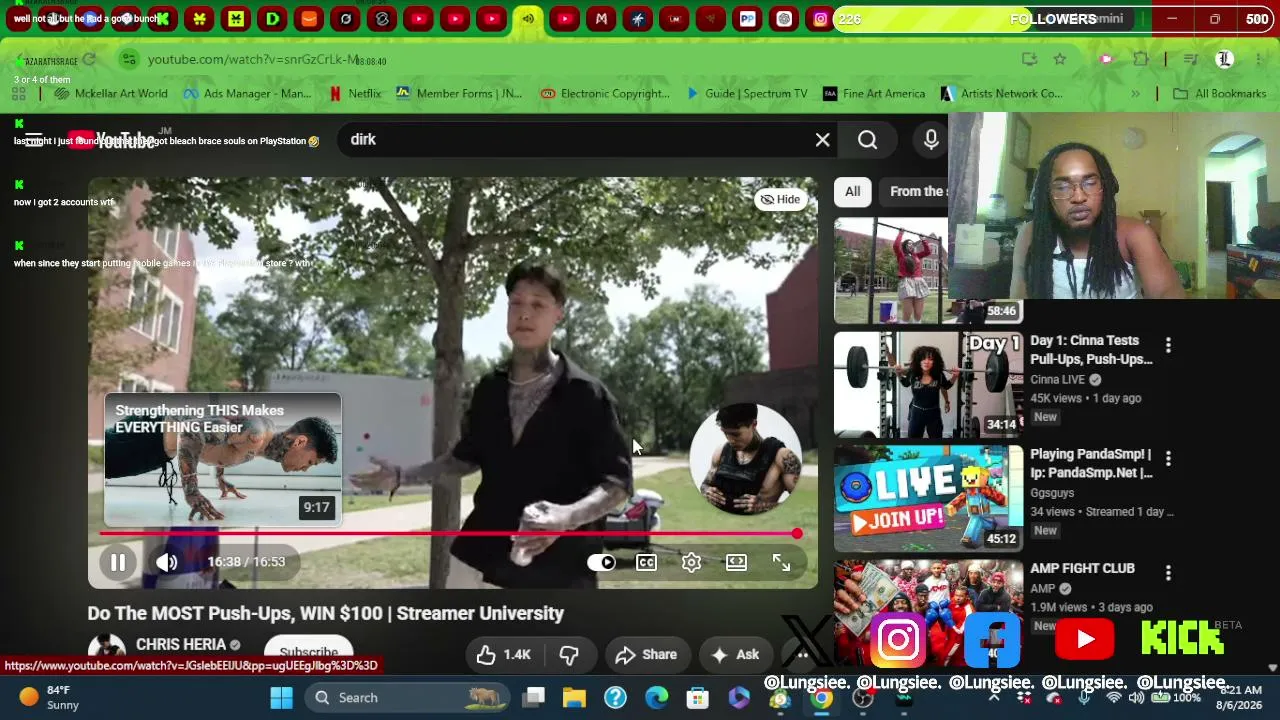Open the browser media controls icon
The width and height of the screenshot is (1280, 720).
click(1190, 60)
